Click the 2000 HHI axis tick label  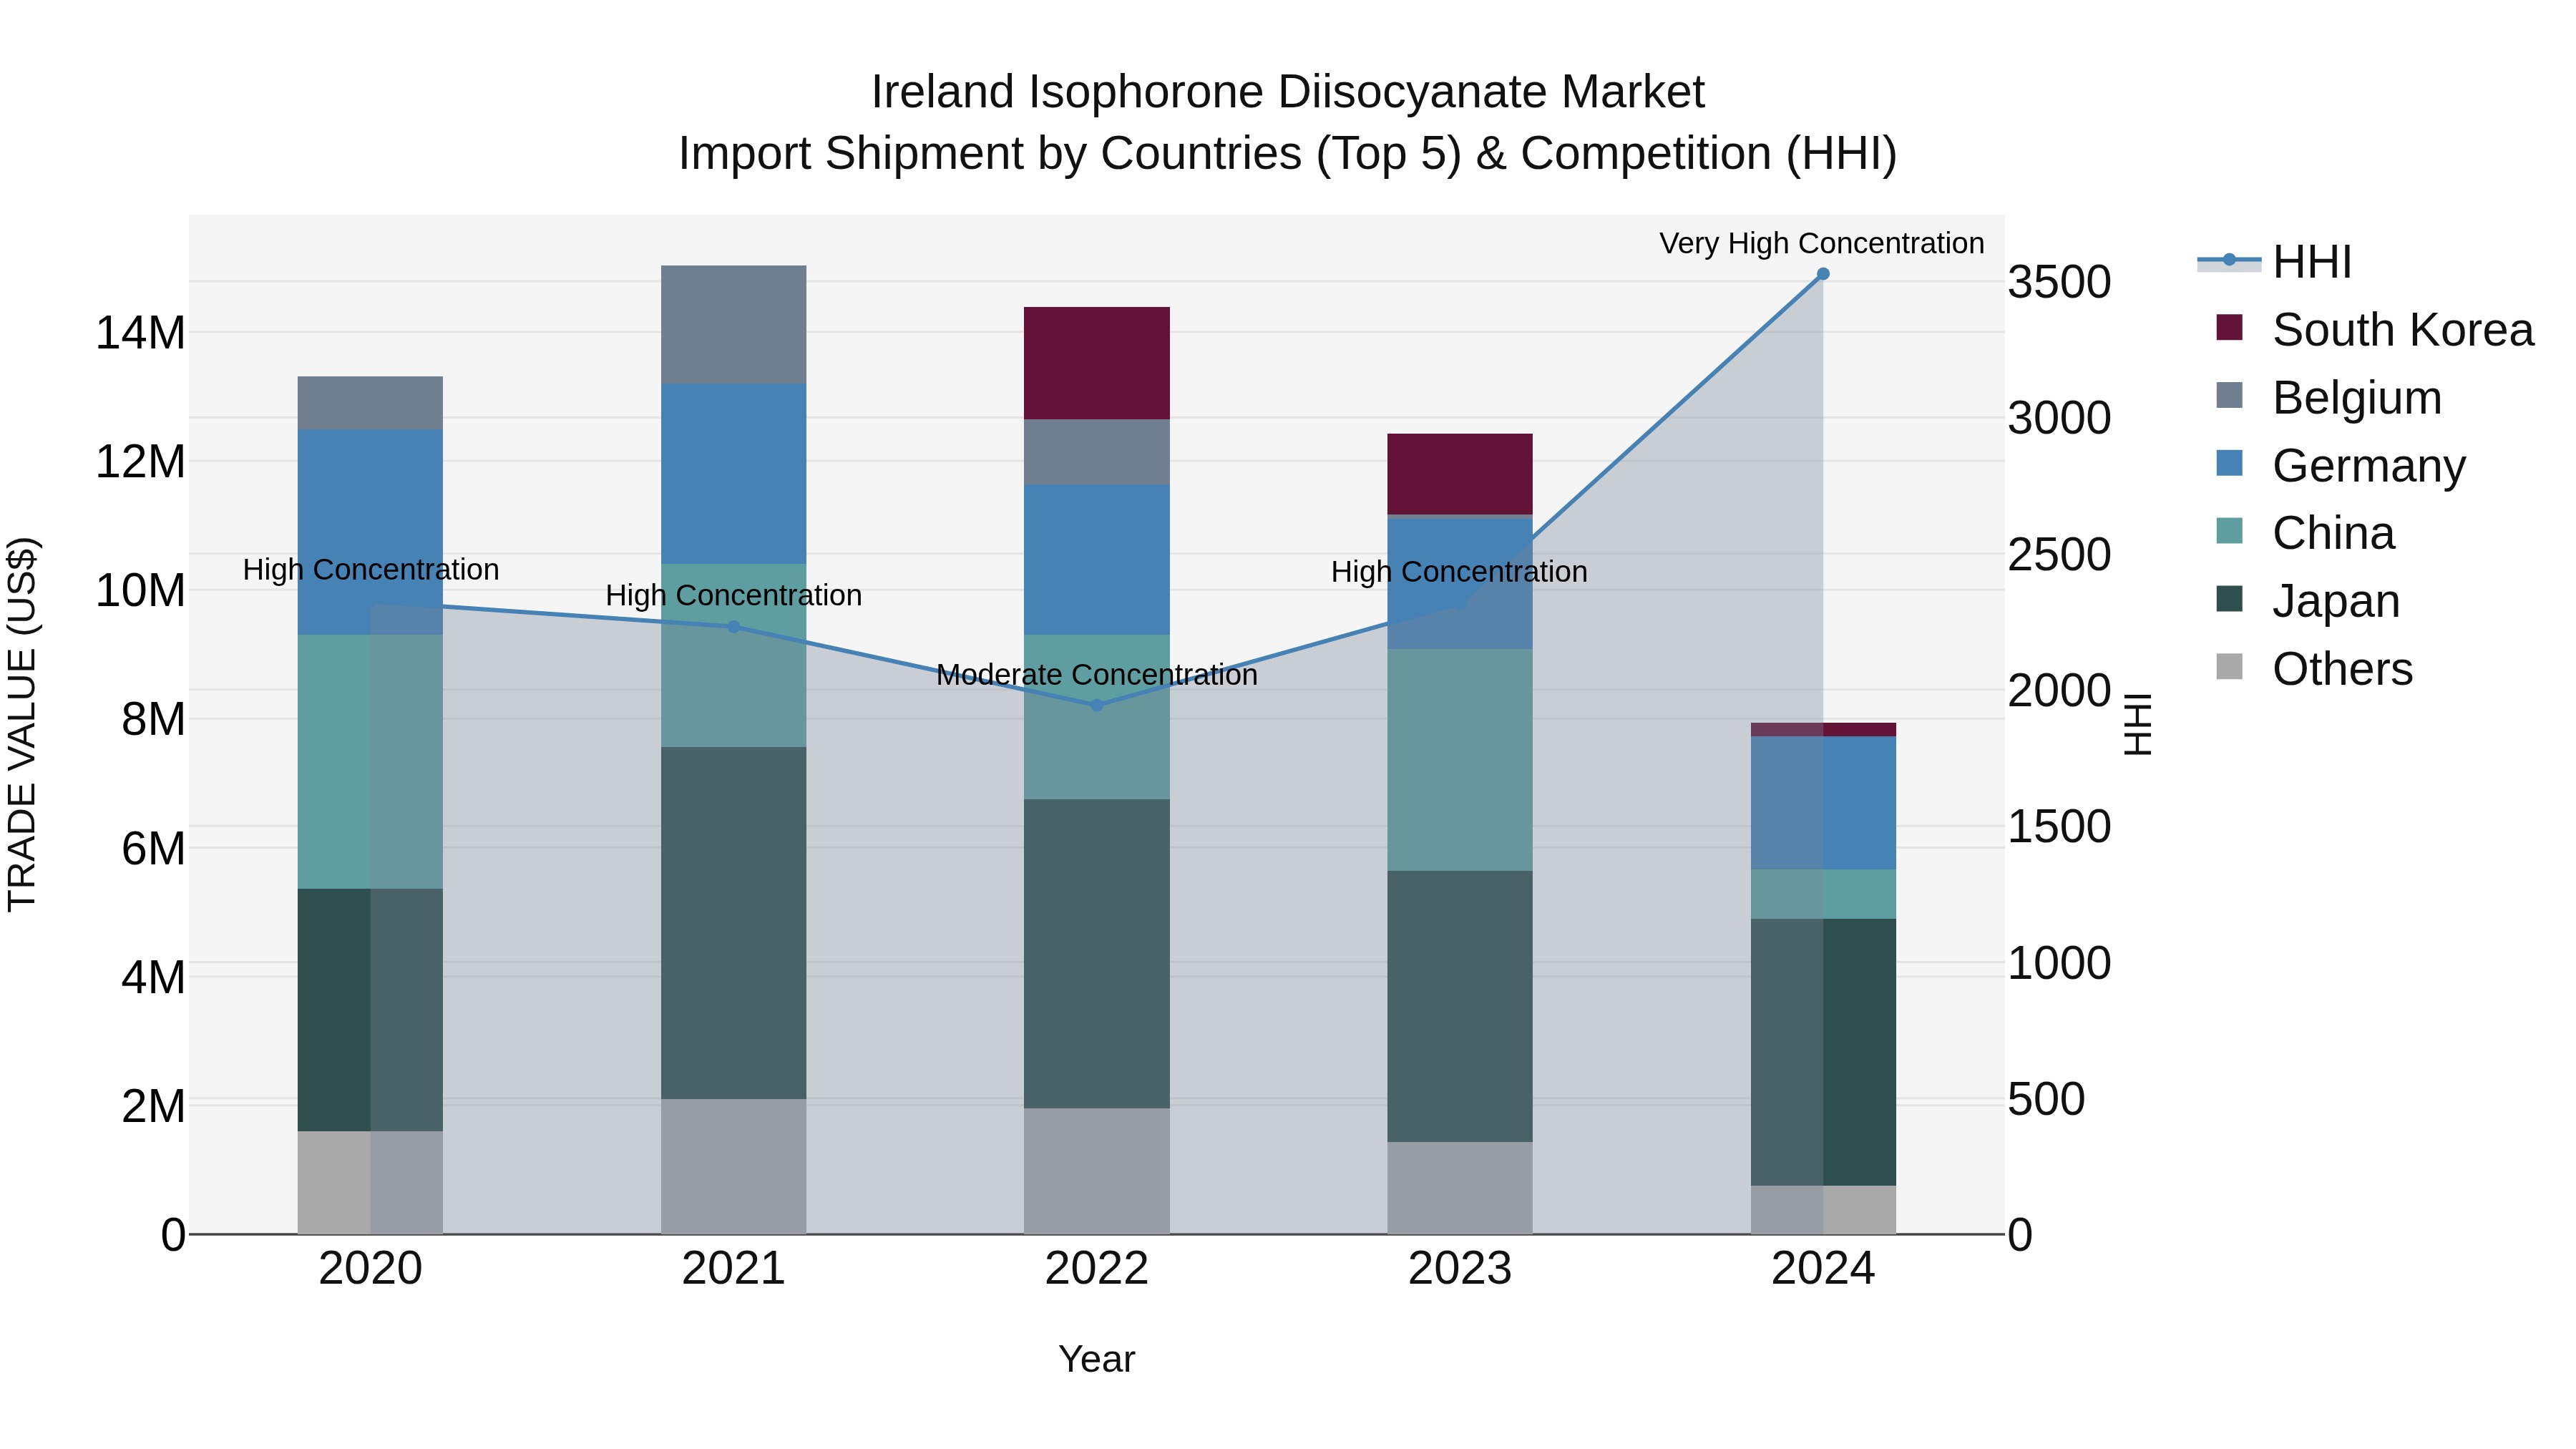click(2060, 691)
